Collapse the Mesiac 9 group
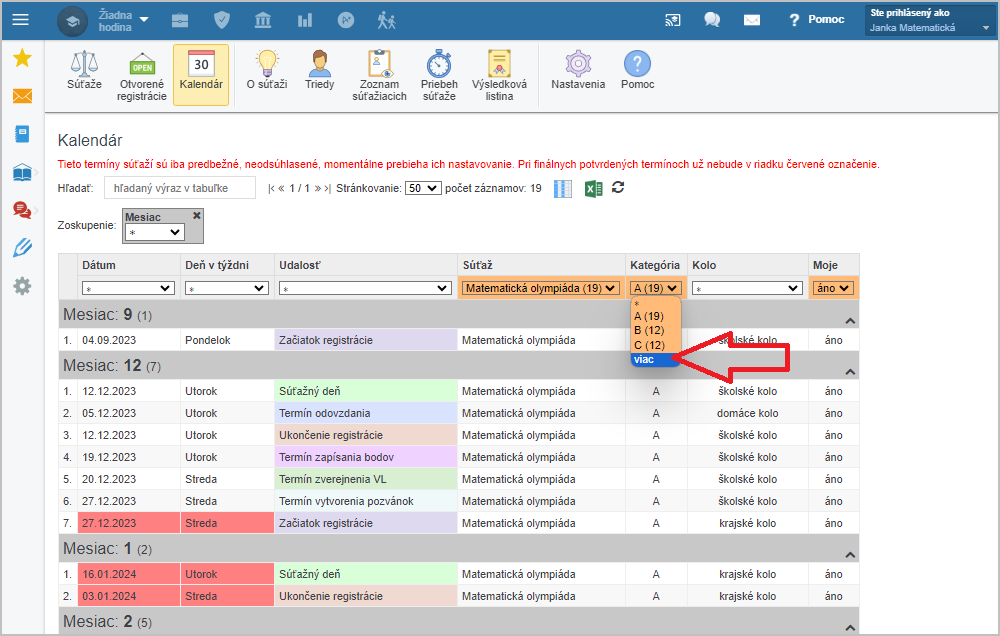1000x636 pixels. coord(849,321)
